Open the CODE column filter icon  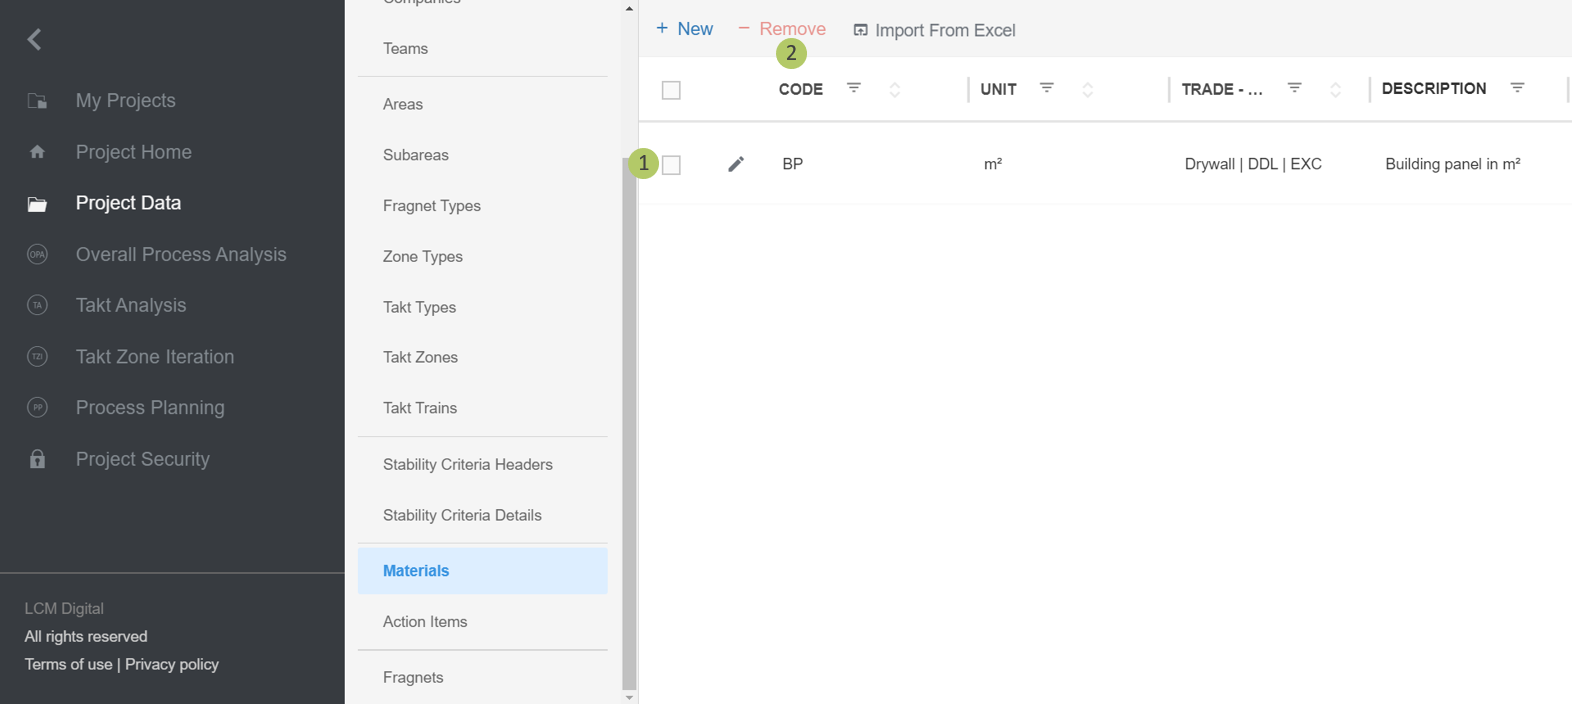click(854, 88)
